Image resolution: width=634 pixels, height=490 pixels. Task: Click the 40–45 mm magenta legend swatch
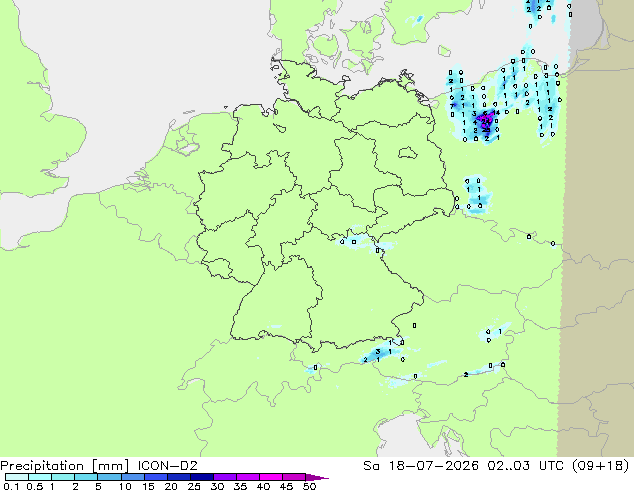pyautogui.click(x=271, y=477)
